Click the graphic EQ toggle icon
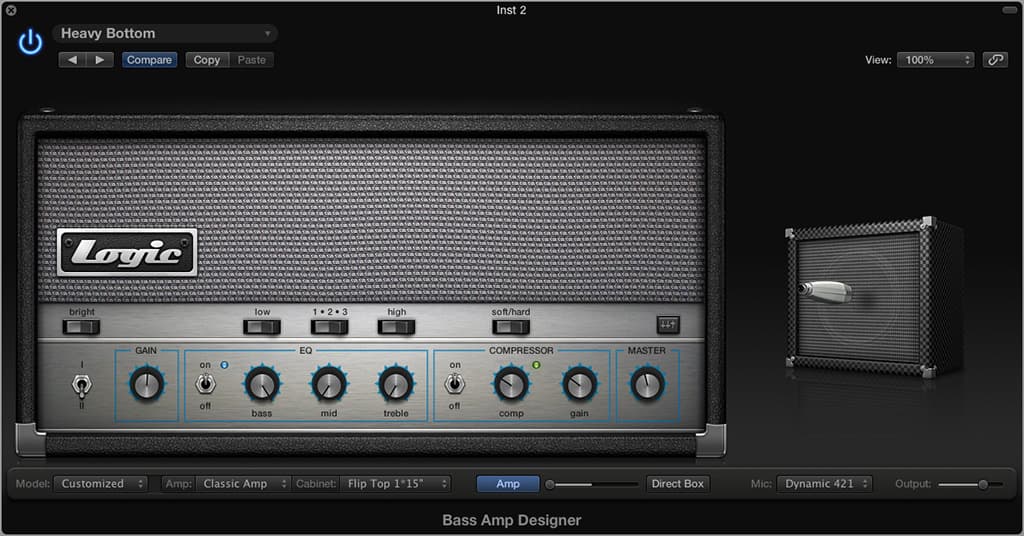The image size is (1024, 536). click(x=667, y=324)
